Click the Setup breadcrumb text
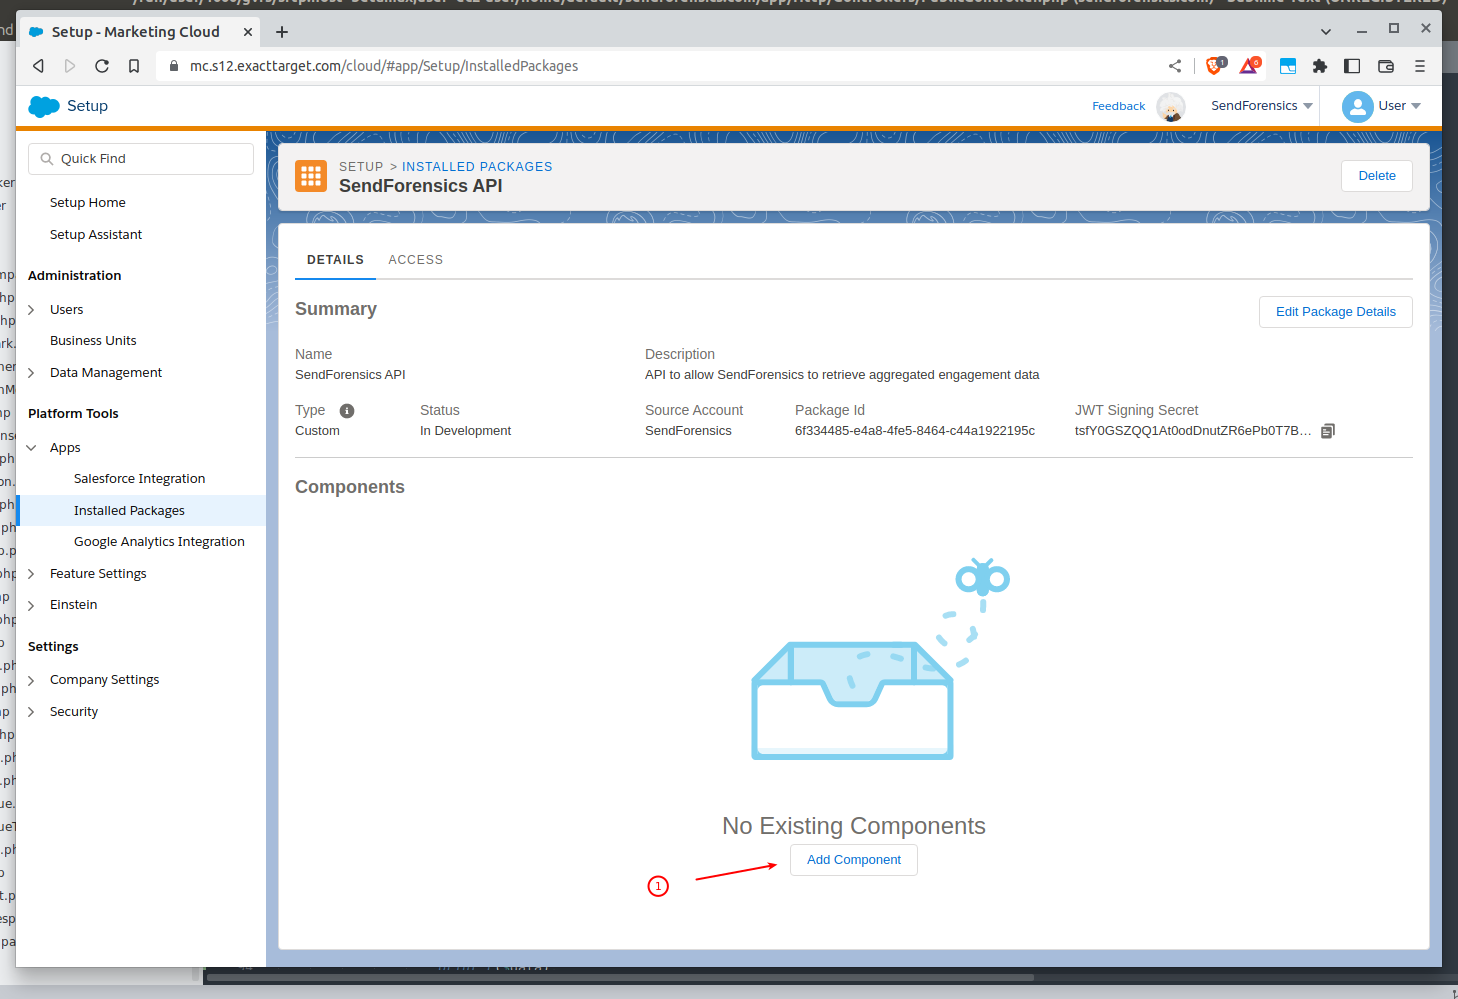The image size is (1458, 999). click(361, 167)
